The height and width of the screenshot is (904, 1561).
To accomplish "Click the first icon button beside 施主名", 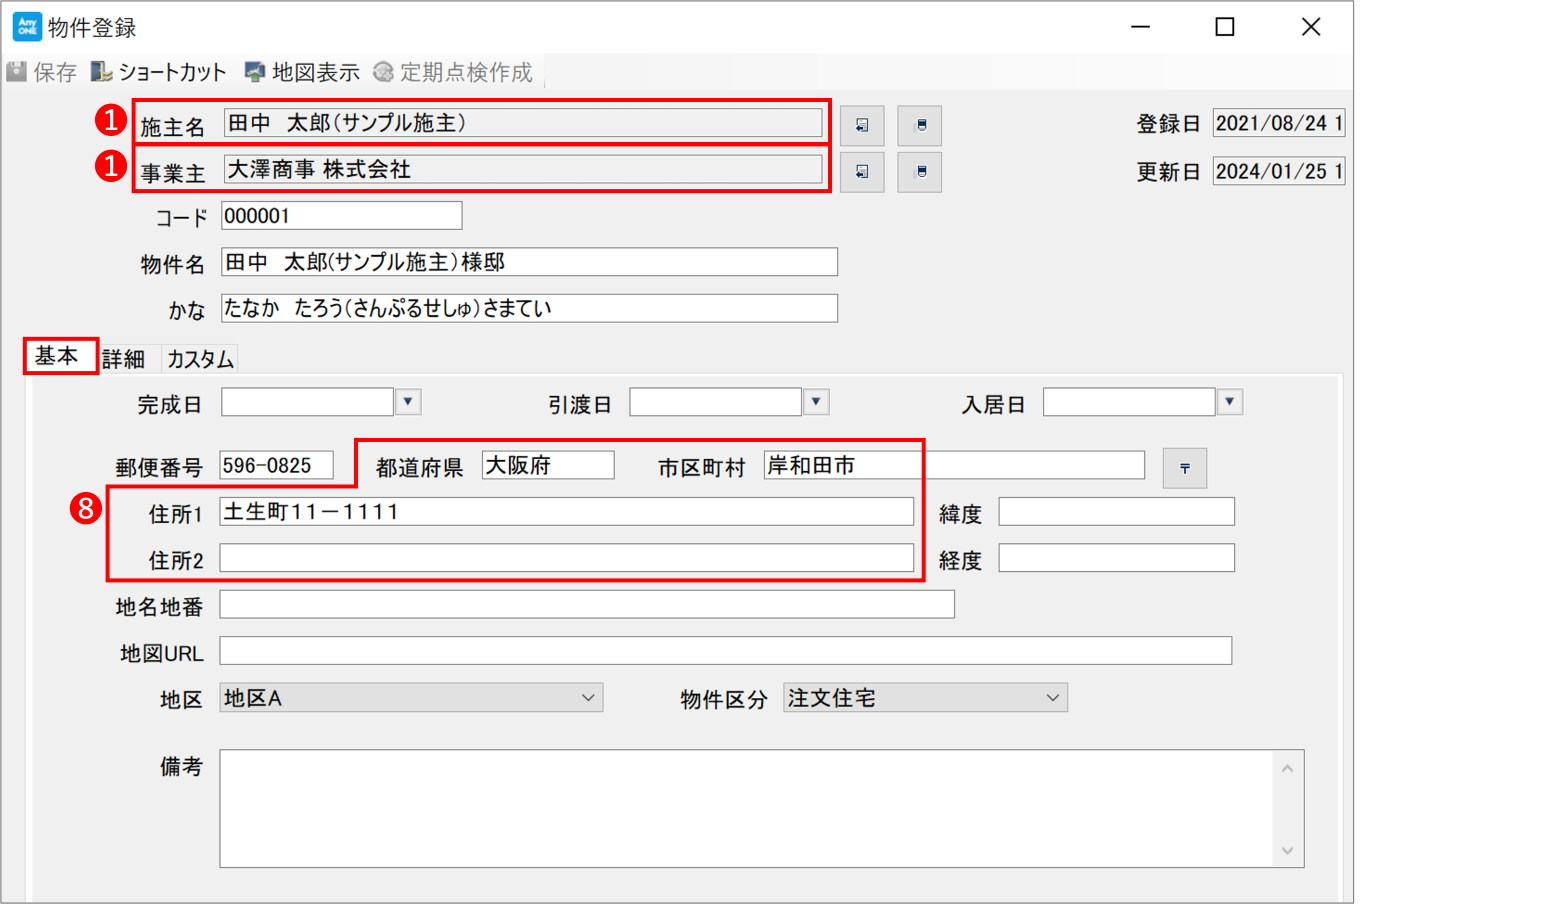I will pyautogui.click(x=861, y=125).
